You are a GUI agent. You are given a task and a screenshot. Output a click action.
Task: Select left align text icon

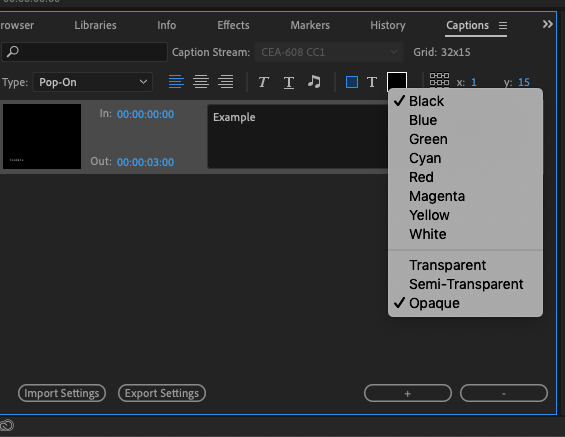pos(176,82)
